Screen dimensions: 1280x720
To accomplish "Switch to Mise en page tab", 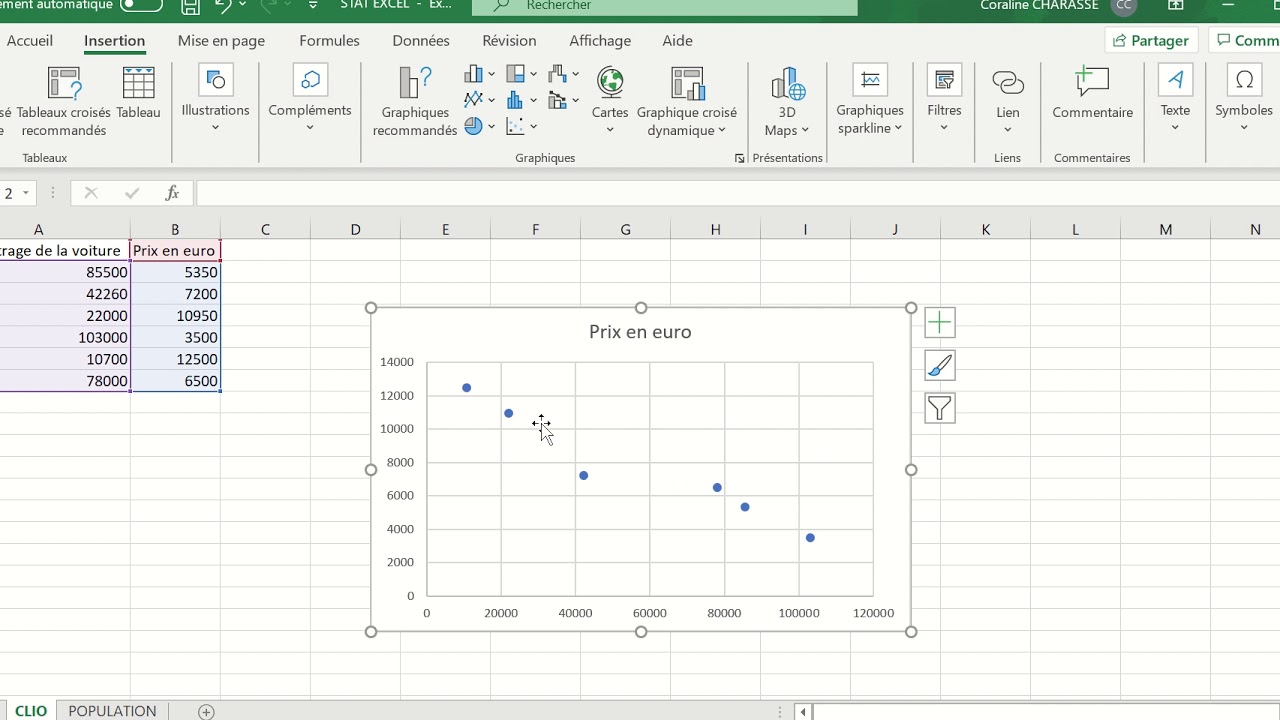I will click(x=221, y=41).
